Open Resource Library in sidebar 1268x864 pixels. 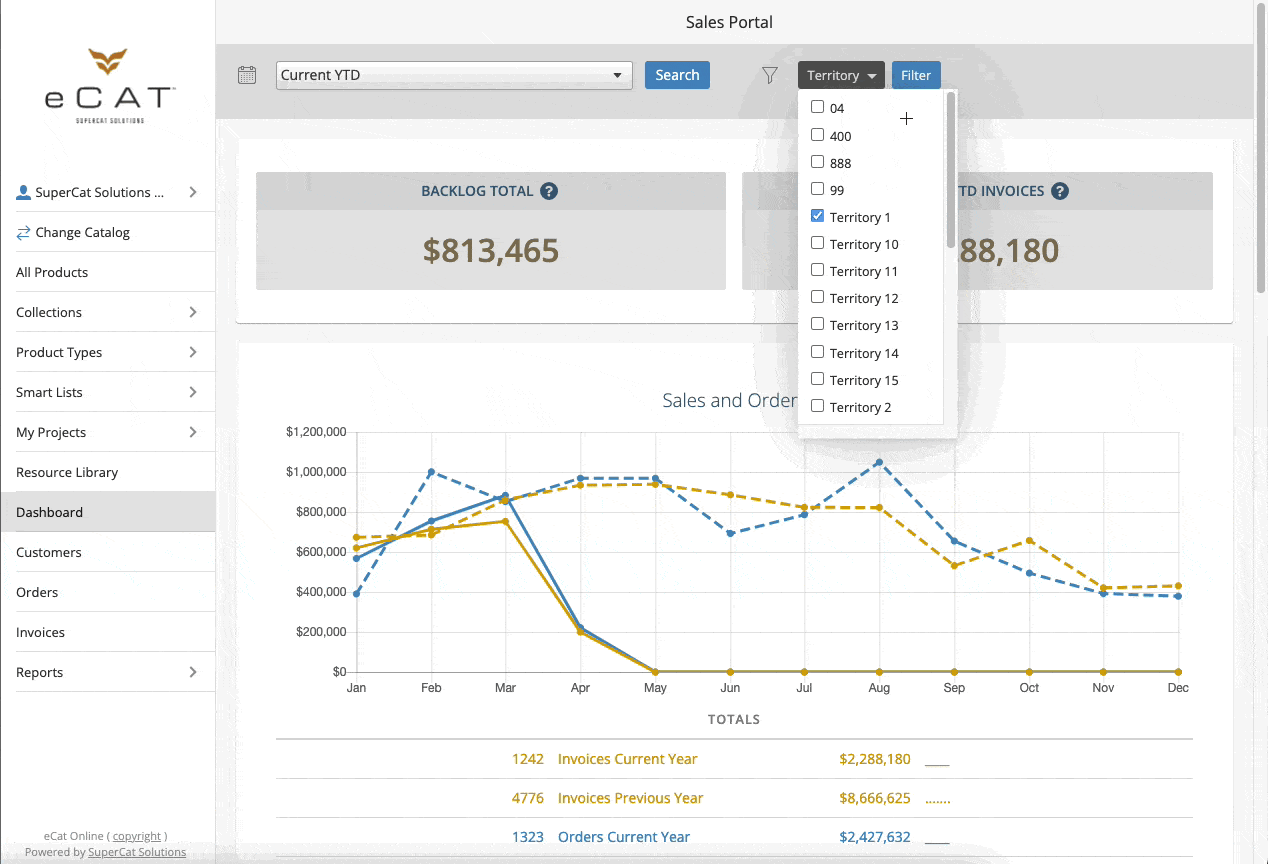108,472
